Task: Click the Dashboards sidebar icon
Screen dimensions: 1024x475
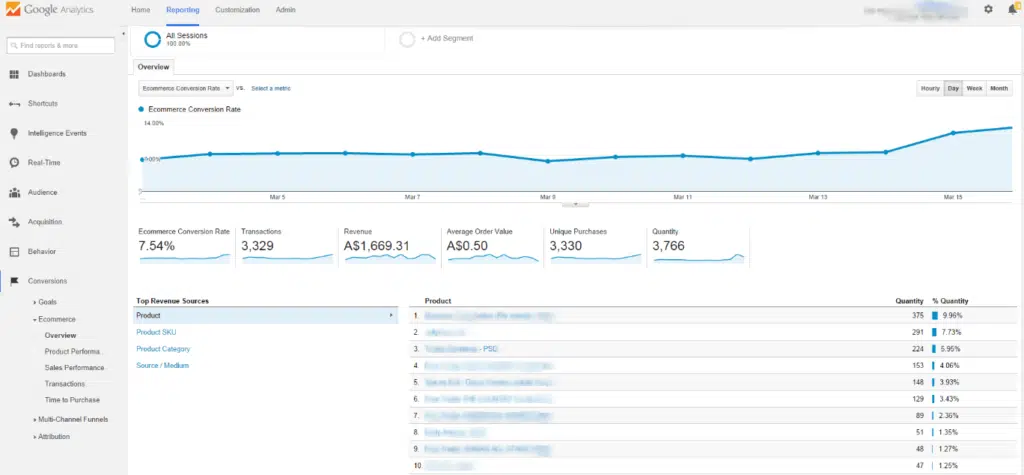Action: click(x=15, y=74)
